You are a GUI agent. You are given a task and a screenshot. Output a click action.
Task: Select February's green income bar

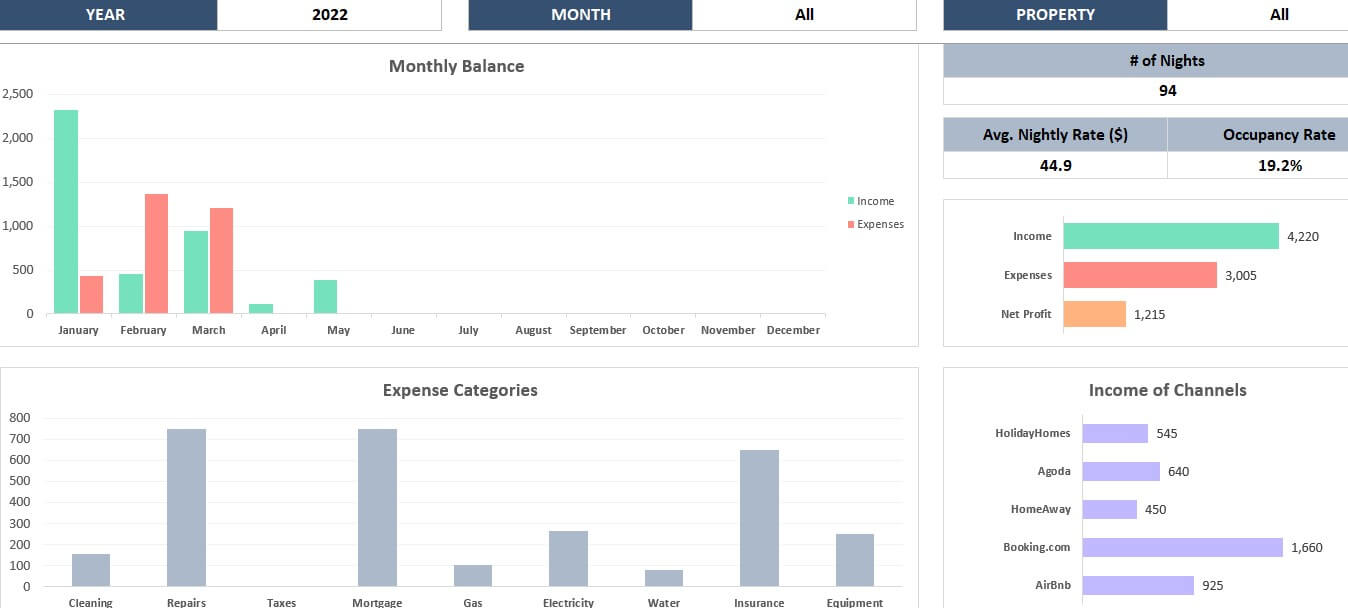point(131,293)
